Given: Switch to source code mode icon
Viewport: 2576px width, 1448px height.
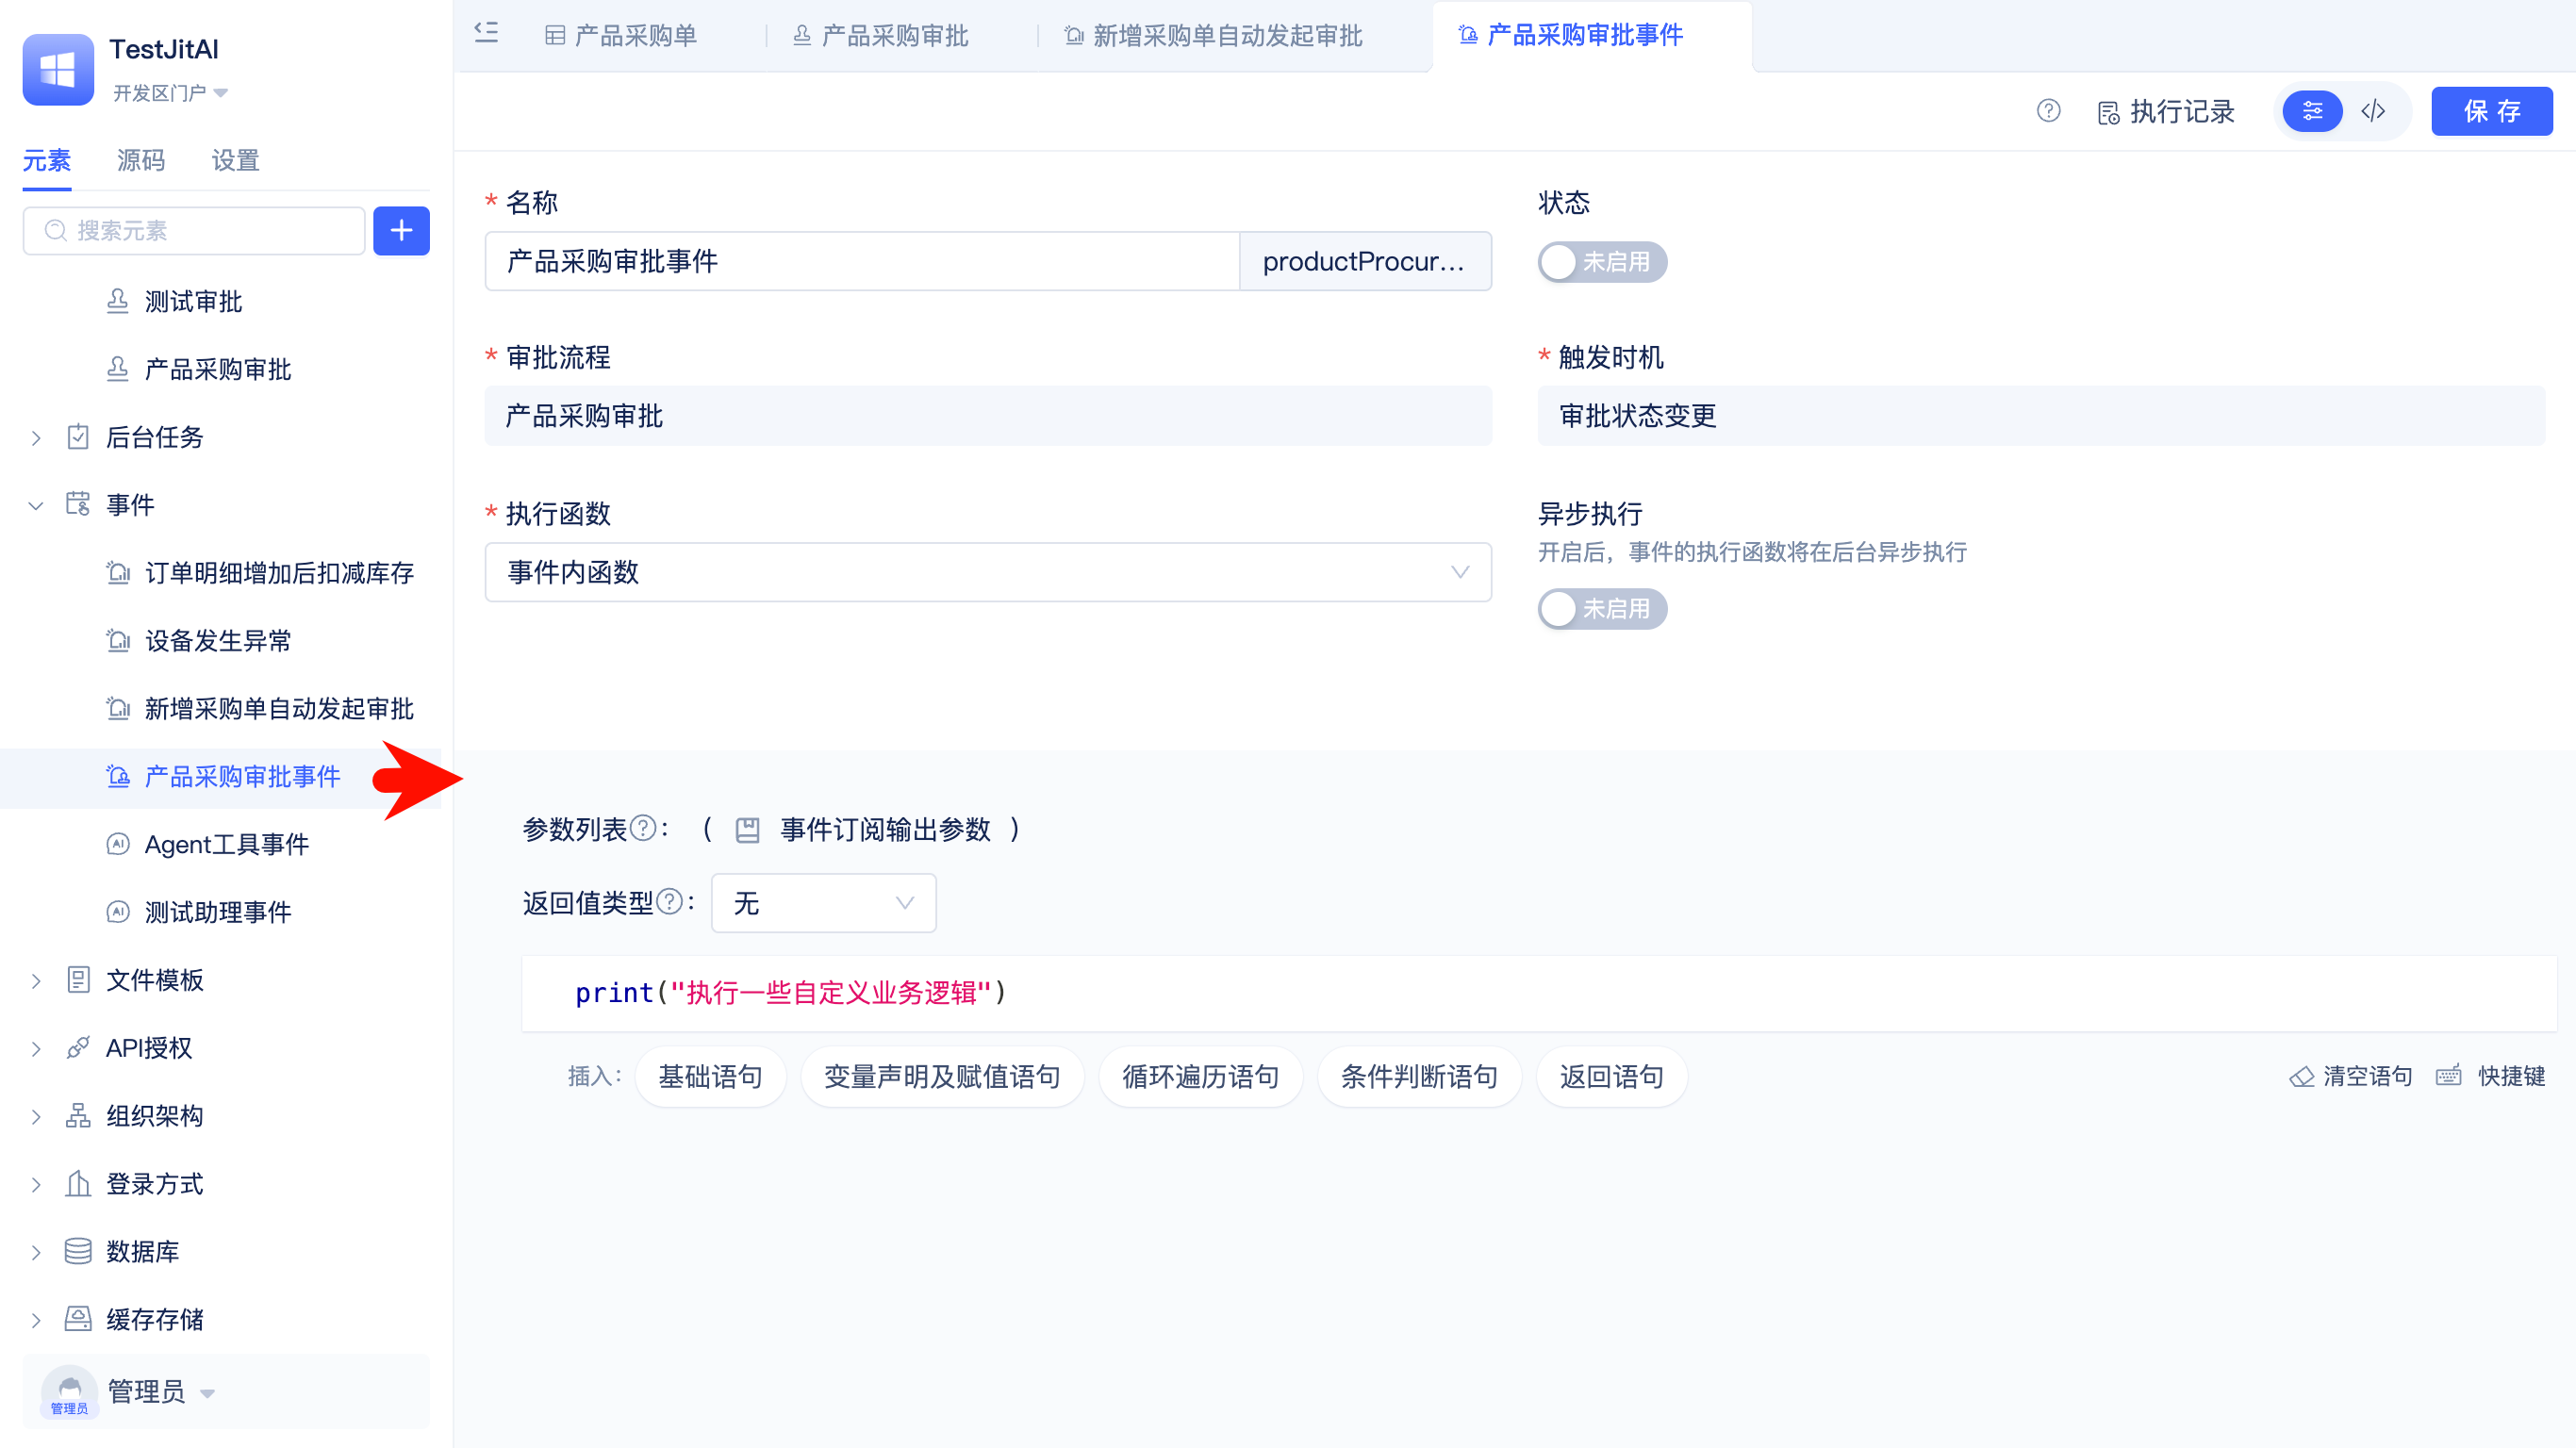Looking at the screenshot, I should (x=2373, y=111).
